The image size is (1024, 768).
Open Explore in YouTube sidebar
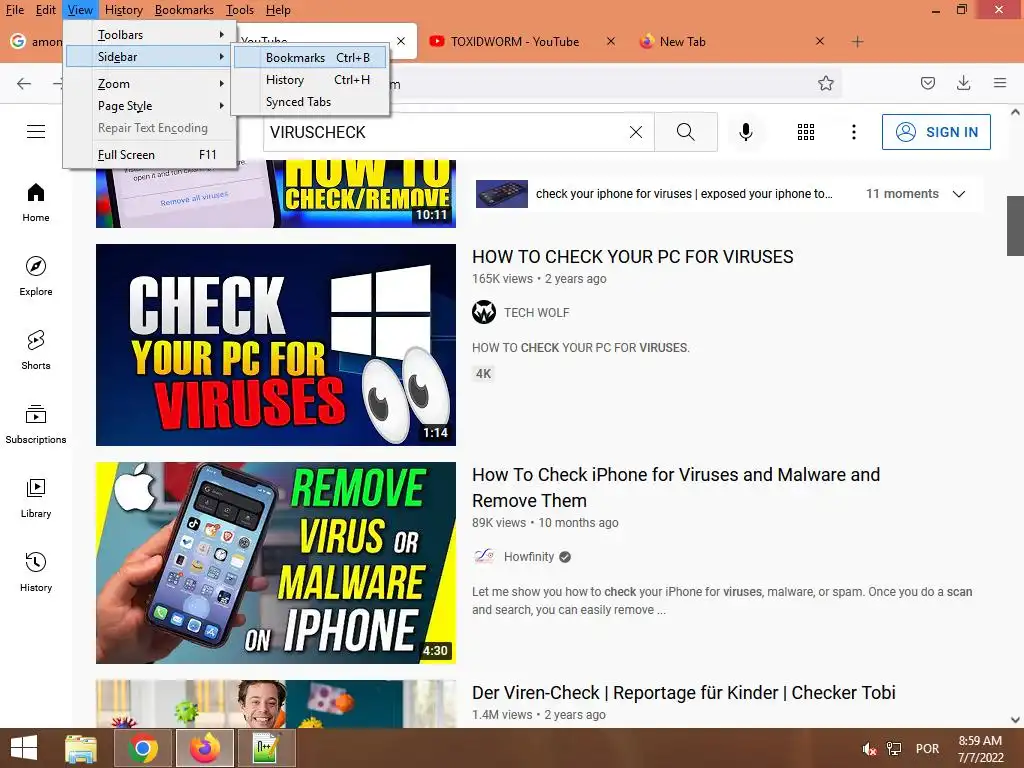point(36,276)
